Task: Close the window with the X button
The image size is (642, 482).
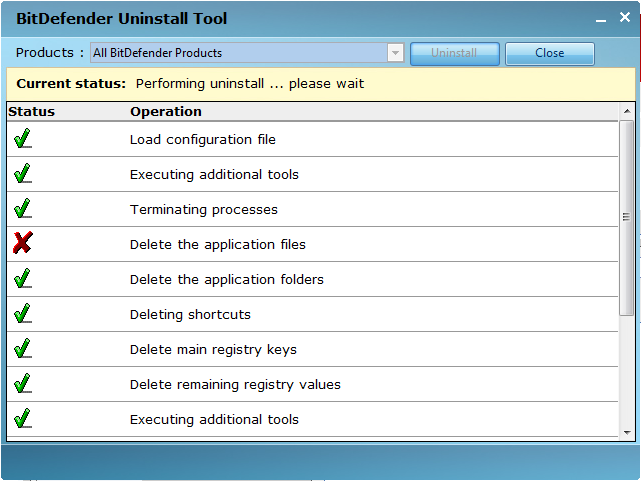Action: [625, 17]
